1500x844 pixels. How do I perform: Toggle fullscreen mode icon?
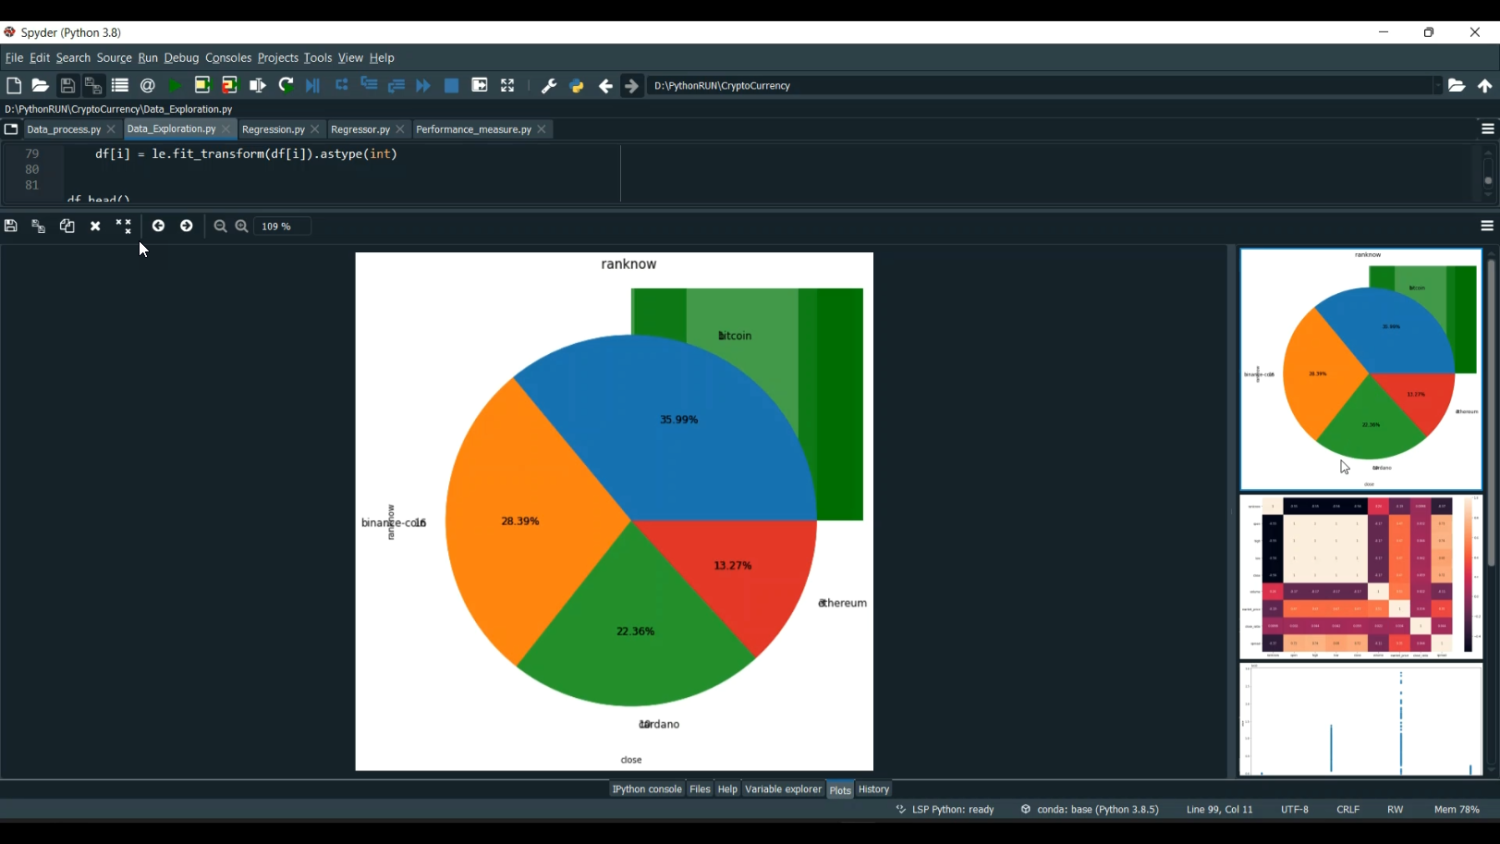(508, 86)
